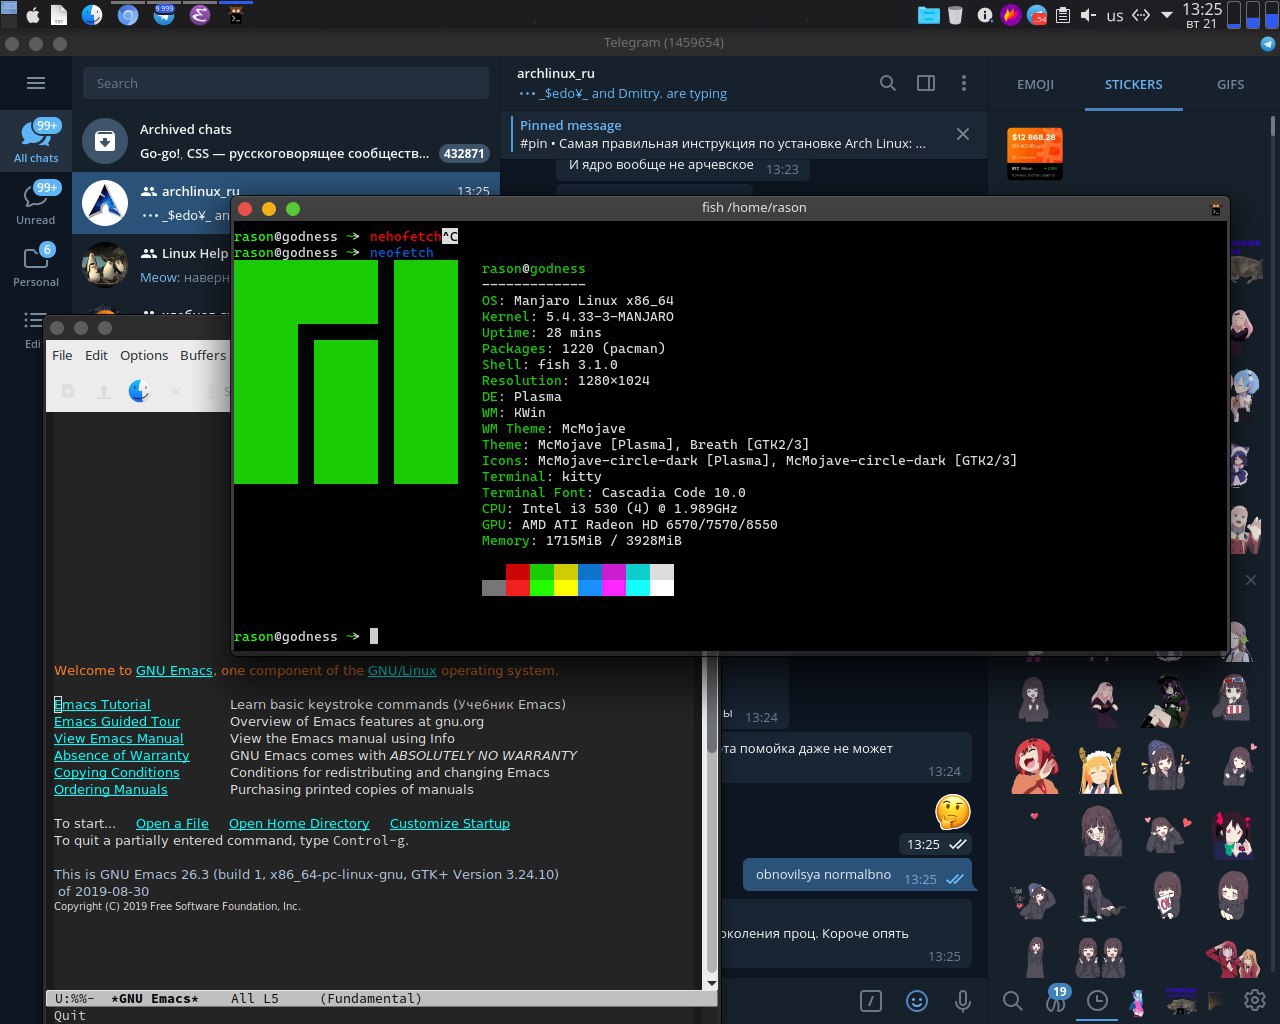Select the Unread chats folder
Screen dimensions: 1280x1024
pyautogui.click(x=36, y=203)
